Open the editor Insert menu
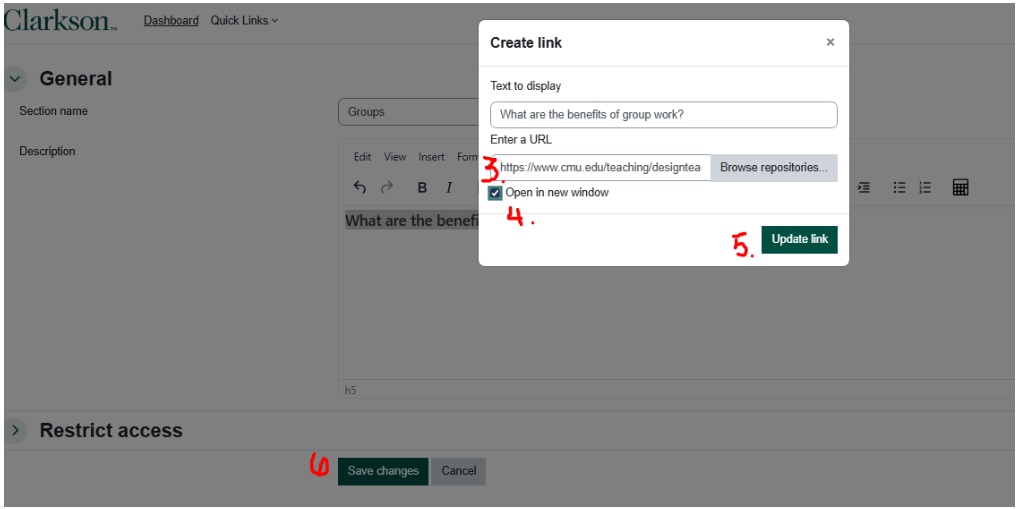Viewport: 1019px width, 509px height. tap(432, 157)
